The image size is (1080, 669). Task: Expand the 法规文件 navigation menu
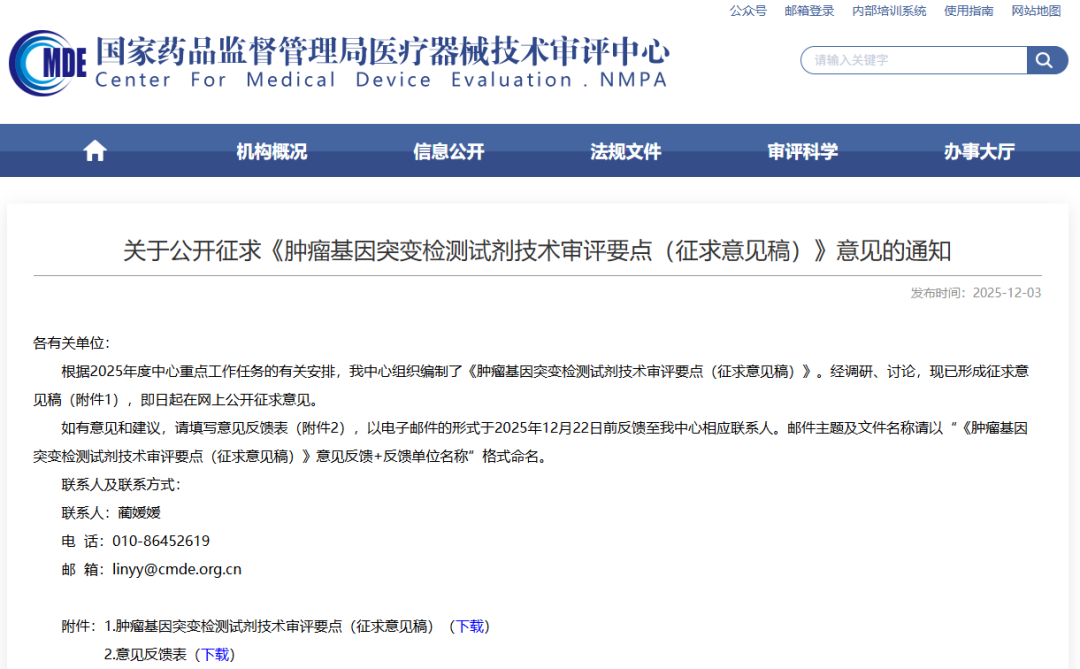[624, 150]
